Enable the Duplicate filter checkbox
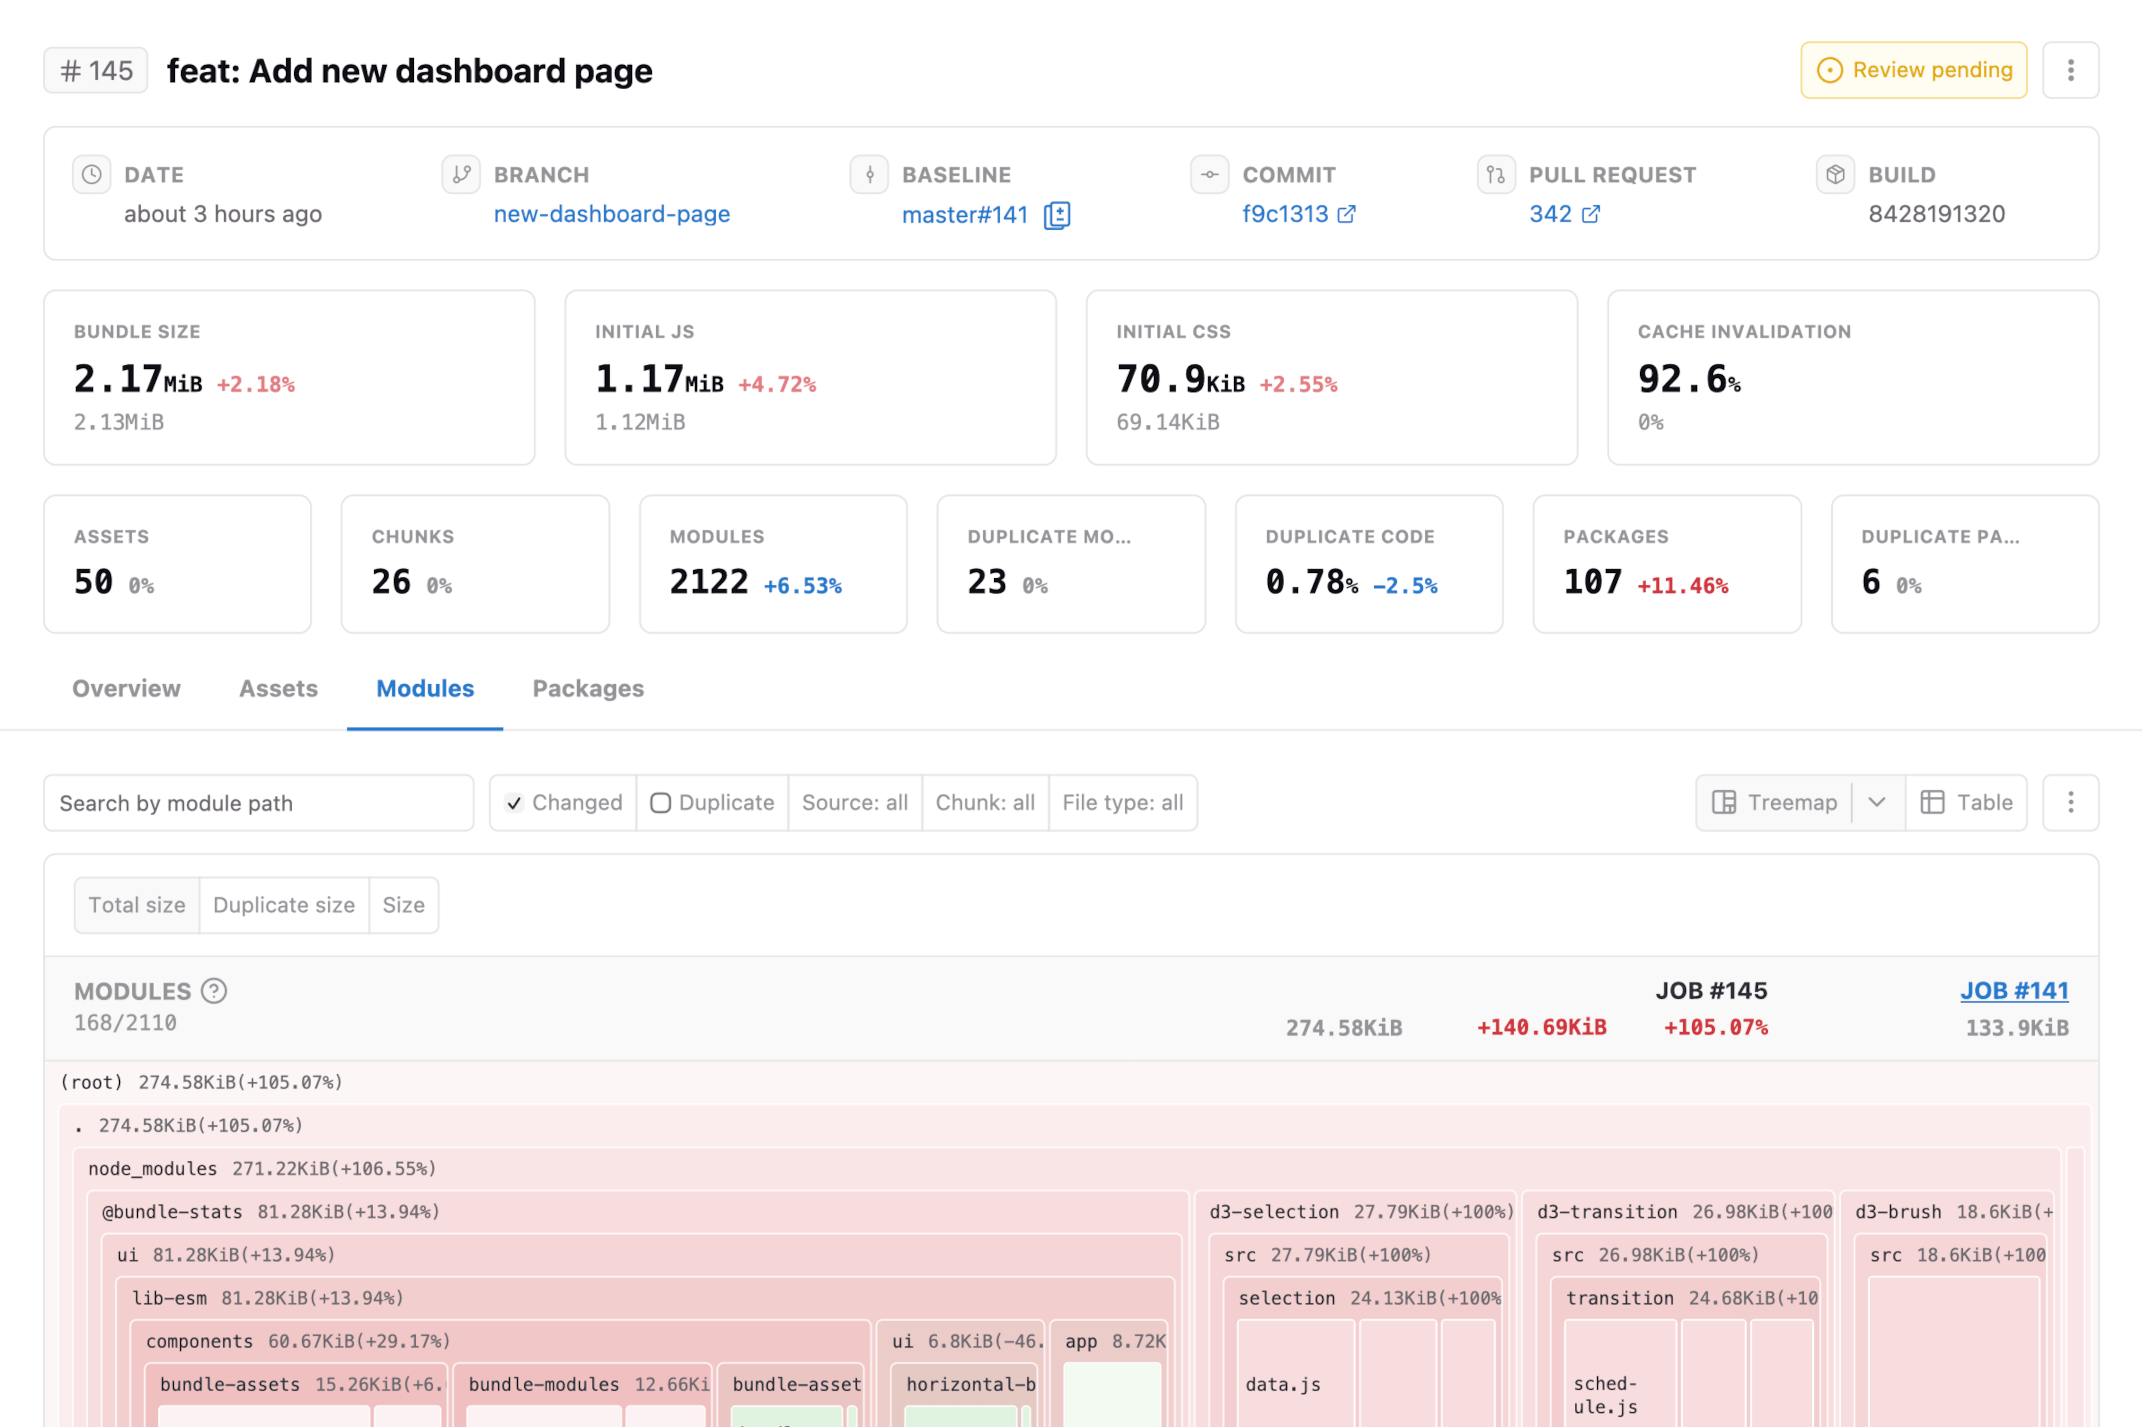Image resolution: width=2142 pixels, height=1427 pixels. pos(660,803)
